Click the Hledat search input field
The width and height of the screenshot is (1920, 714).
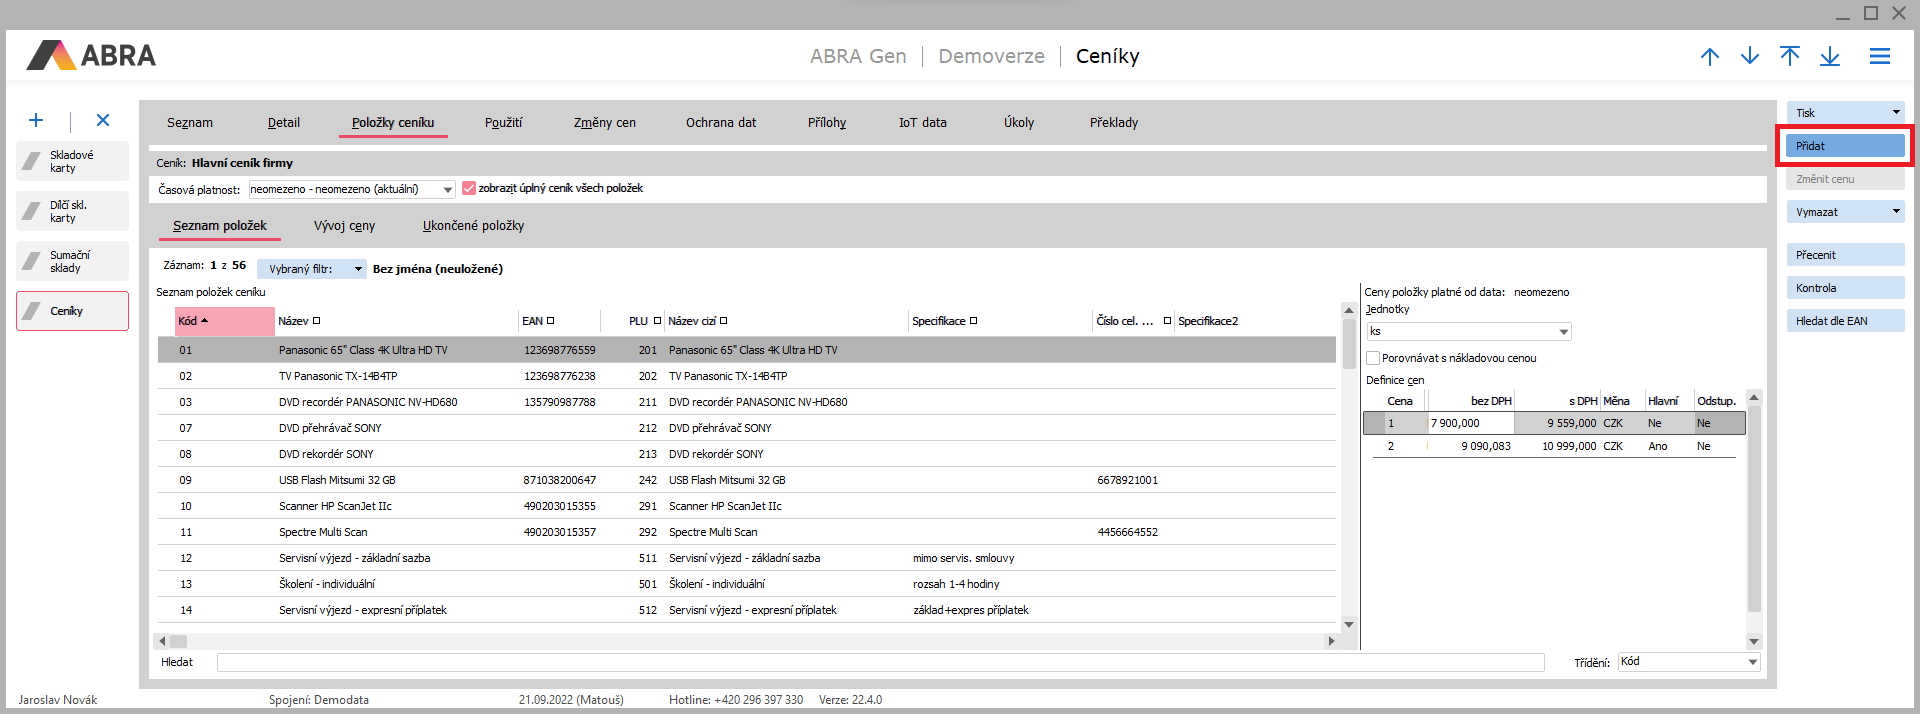[880, 662]
